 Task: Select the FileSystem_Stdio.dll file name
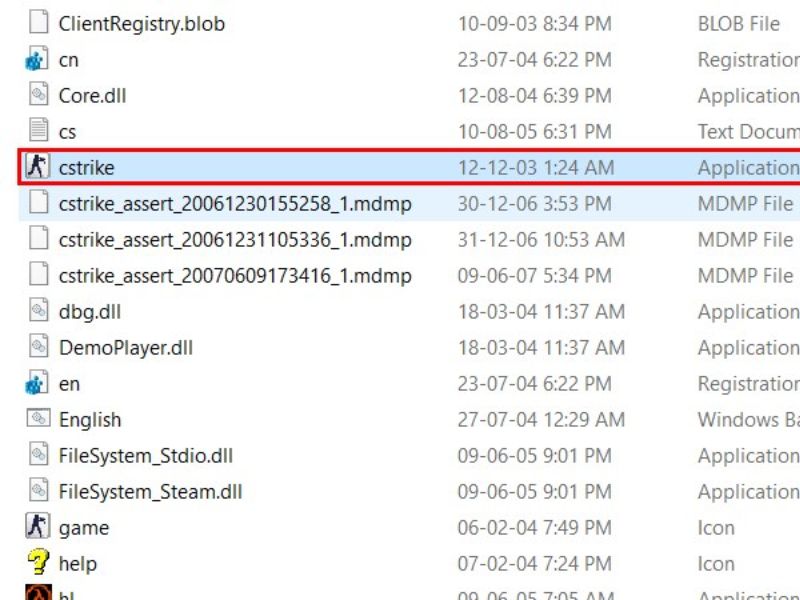pyautogui.click(x=146, y=456)
